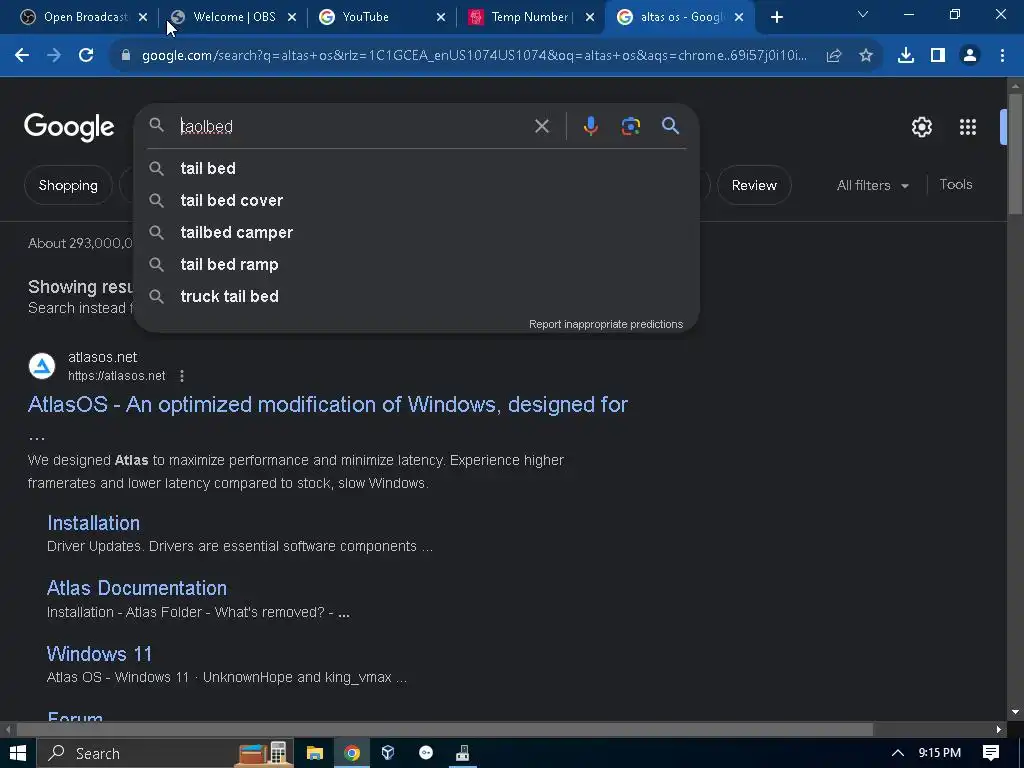Choose the 'tailbed camper' suggestion
1024x768 pixels.
point(416,232)
